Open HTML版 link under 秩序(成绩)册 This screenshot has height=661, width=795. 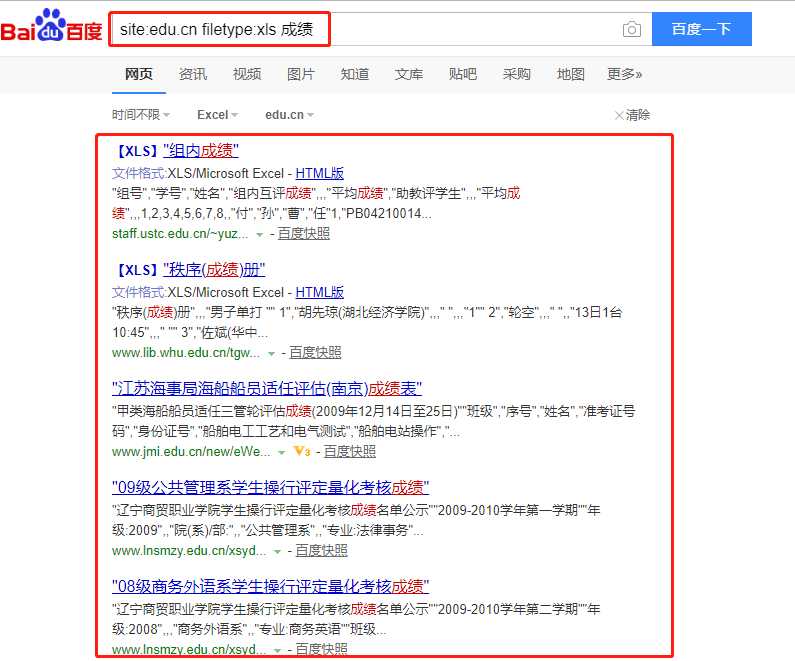pos(319,292)
